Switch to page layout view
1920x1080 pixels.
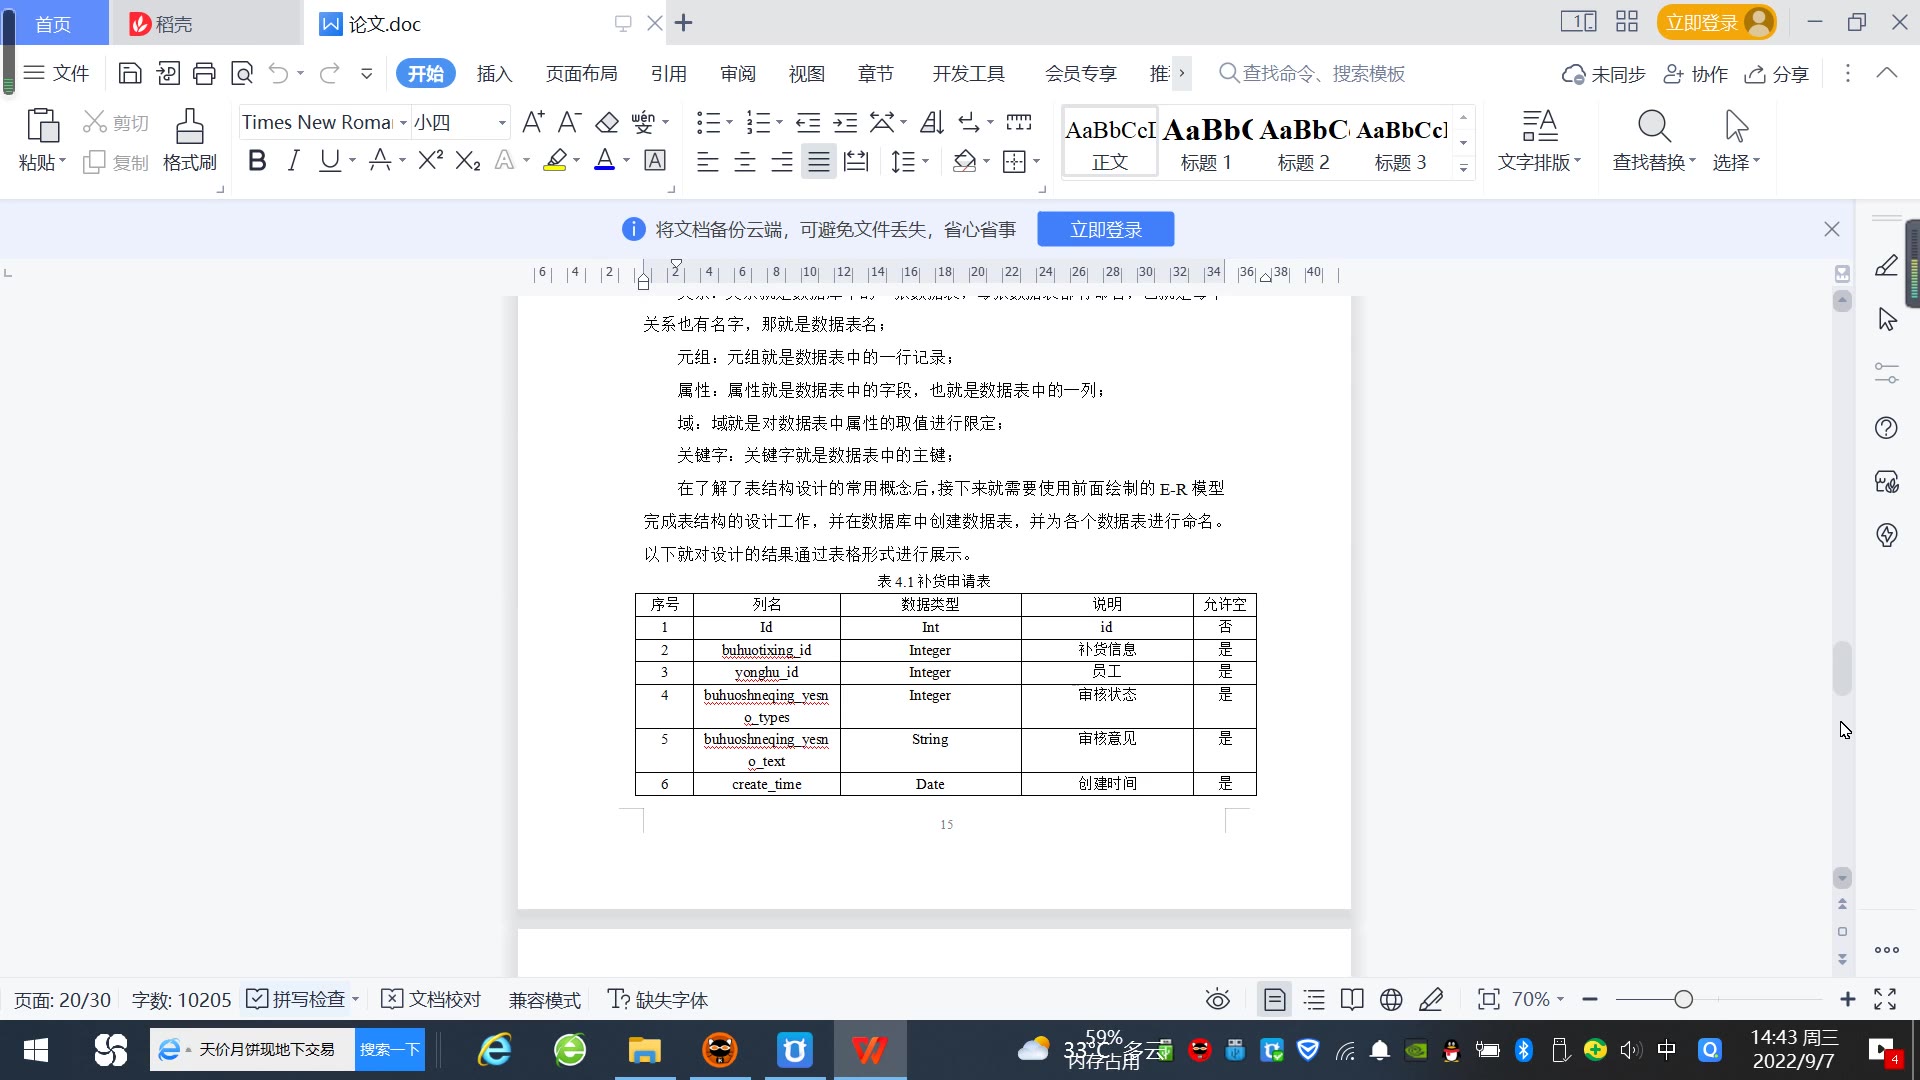tap(1274, 999)
